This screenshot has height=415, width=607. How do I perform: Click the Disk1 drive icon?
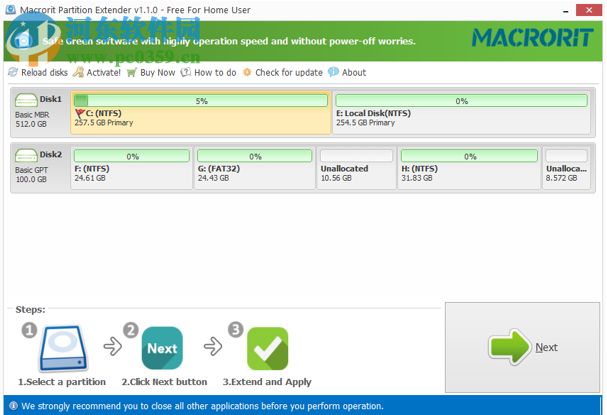[x=26, y=101]
